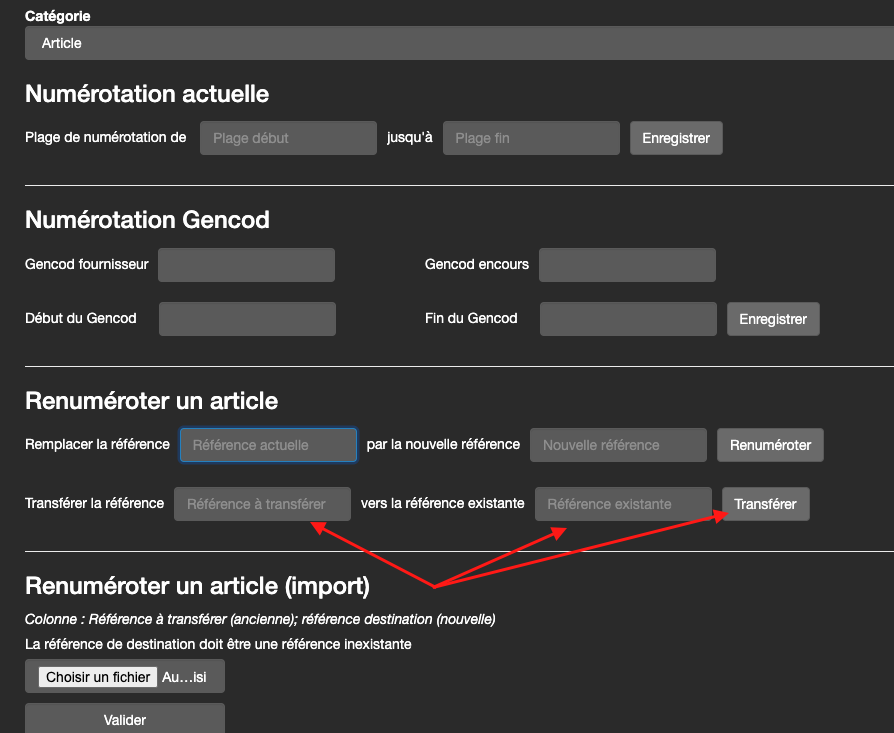This screenshot has width=894, height=733.
Task: Select the Référence existante input
Action: 623,504
